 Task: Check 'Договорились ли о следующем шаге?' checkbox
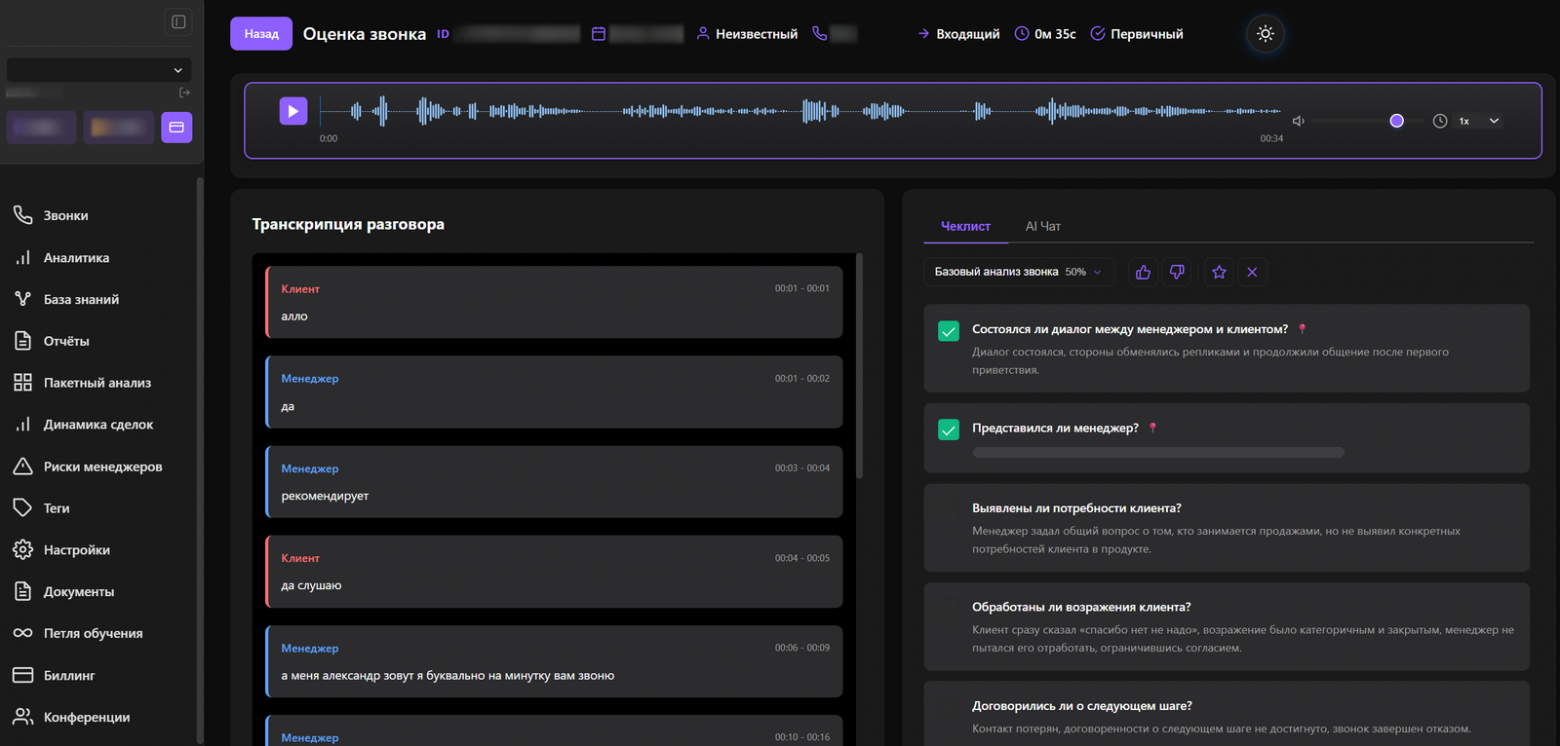click(949, 708)
